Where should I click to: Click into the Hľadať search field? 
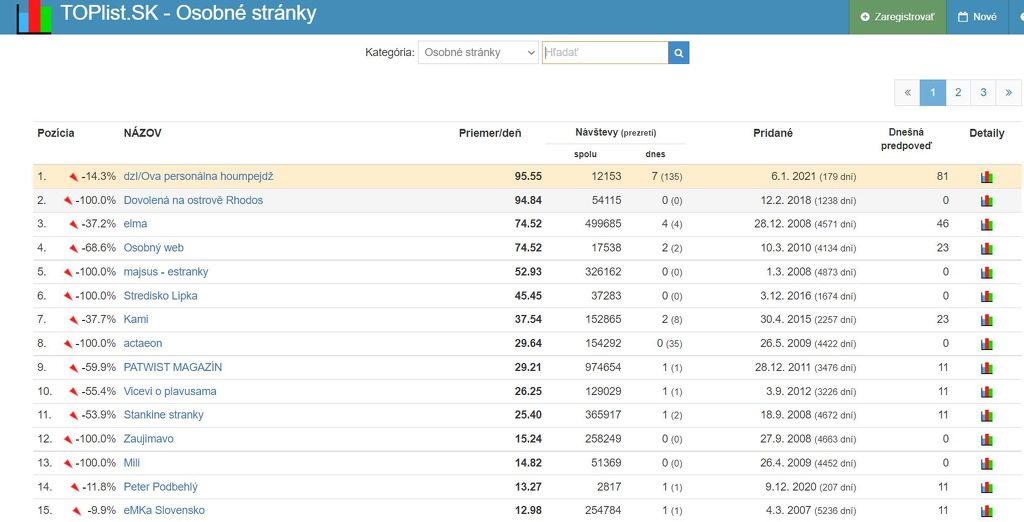coord(604,53)
